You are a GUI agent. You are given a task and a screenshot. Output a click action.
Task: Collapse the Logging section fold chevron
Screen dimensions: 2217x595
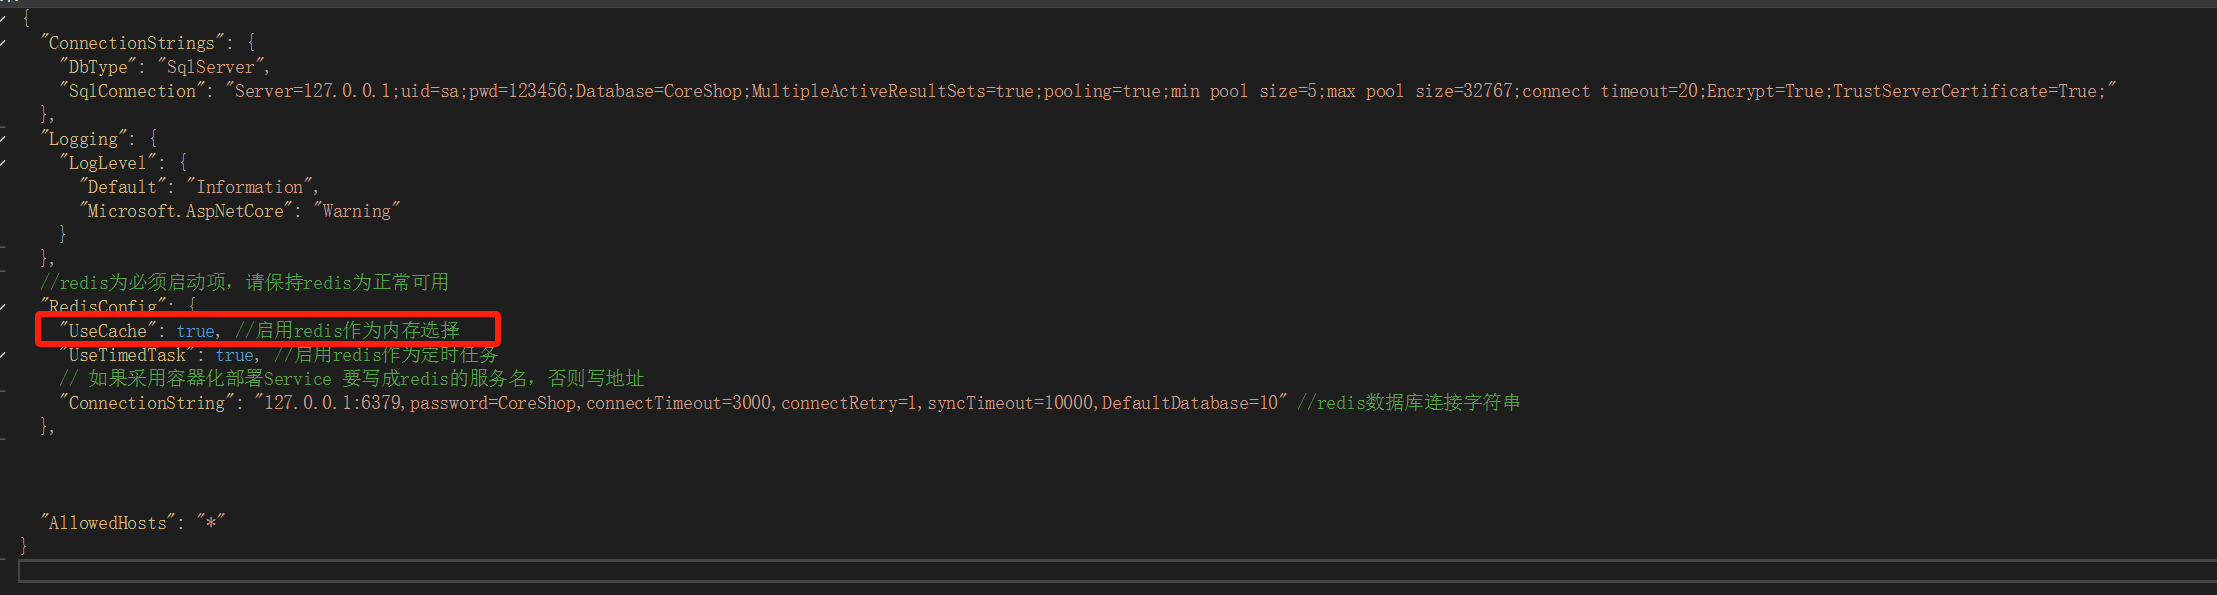(3, 139)
